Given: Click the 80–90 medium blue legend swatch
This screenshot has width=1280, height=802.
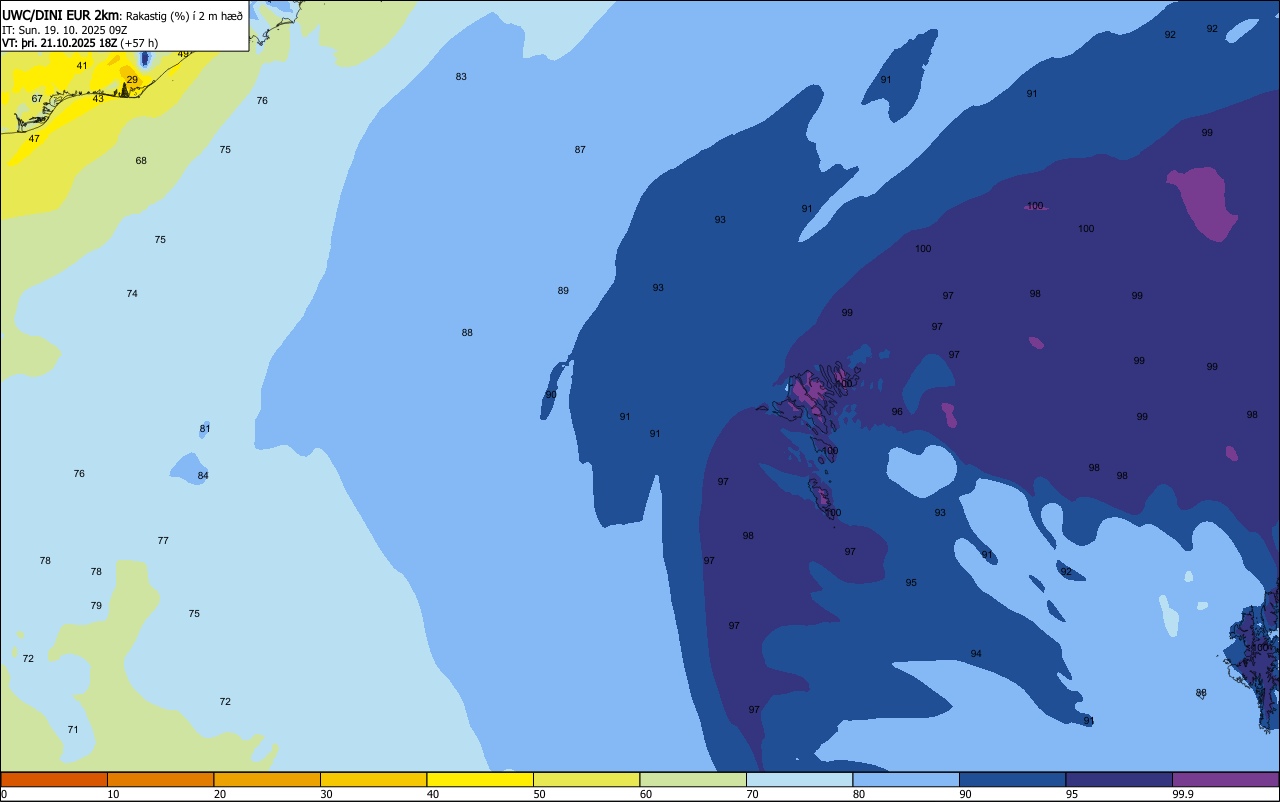Looking at the screenshot, I should [906, 779].
